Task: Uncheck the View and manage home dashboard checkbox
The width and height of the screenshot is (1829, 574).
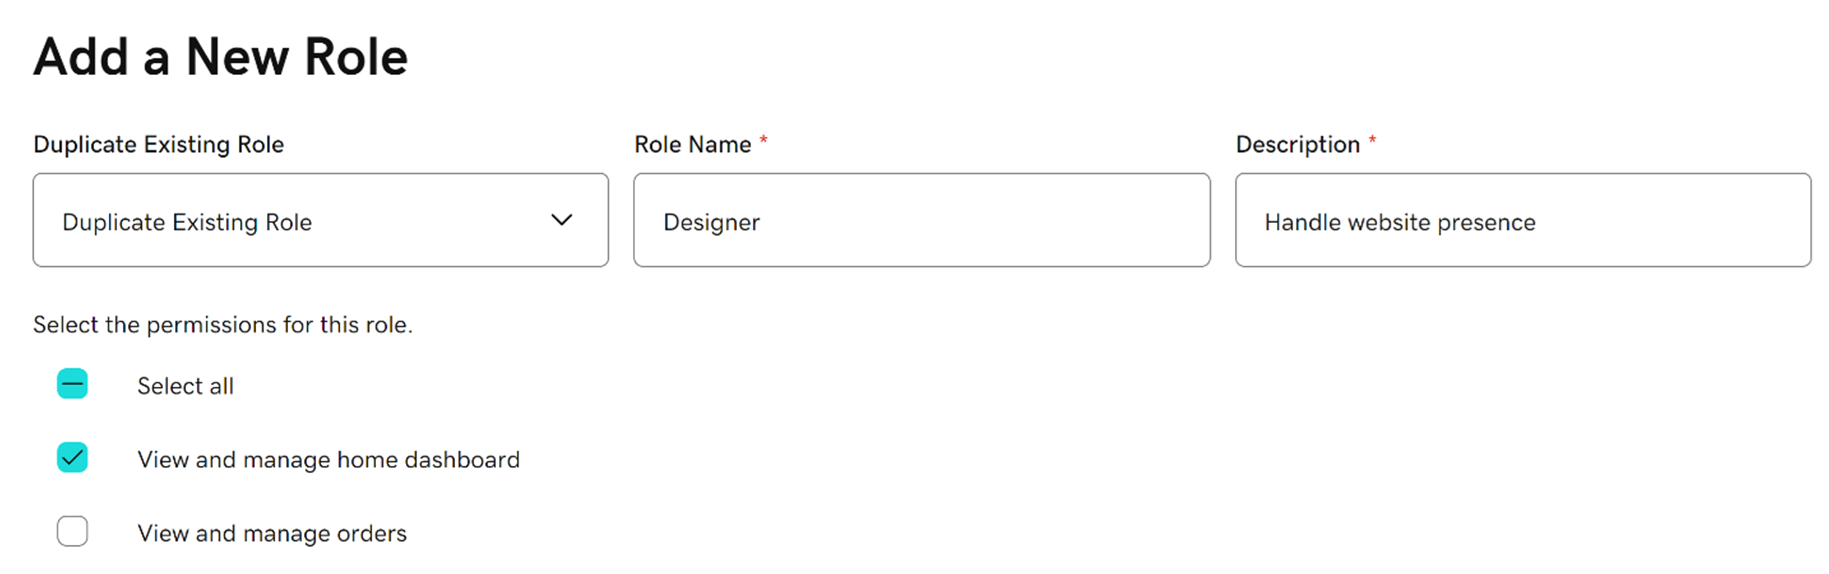Action: tap(73, 458)
